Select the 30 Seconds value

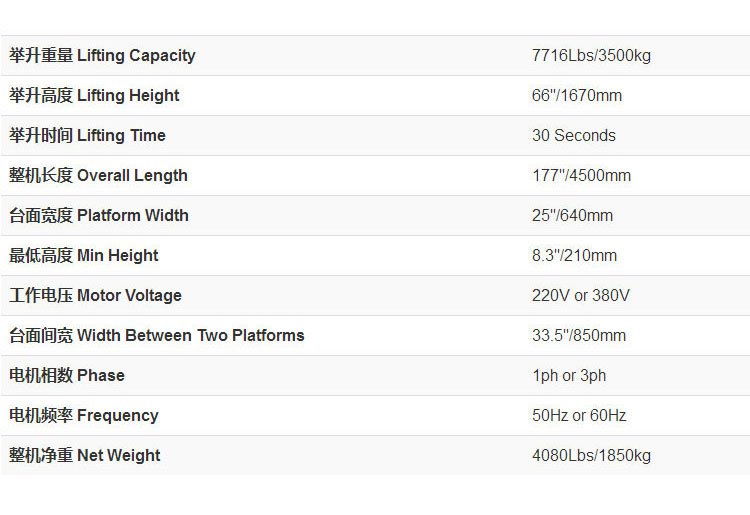point(574,135)
